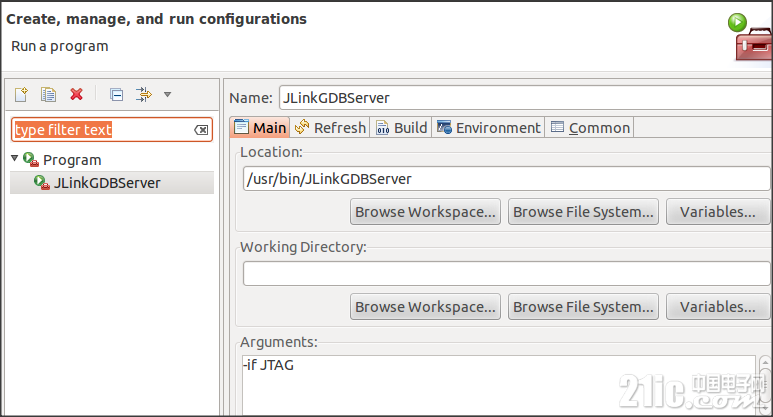The image size is (773, 417).
Task: Open the filter options dropdown arrow
Action: [x=168, y=94]
